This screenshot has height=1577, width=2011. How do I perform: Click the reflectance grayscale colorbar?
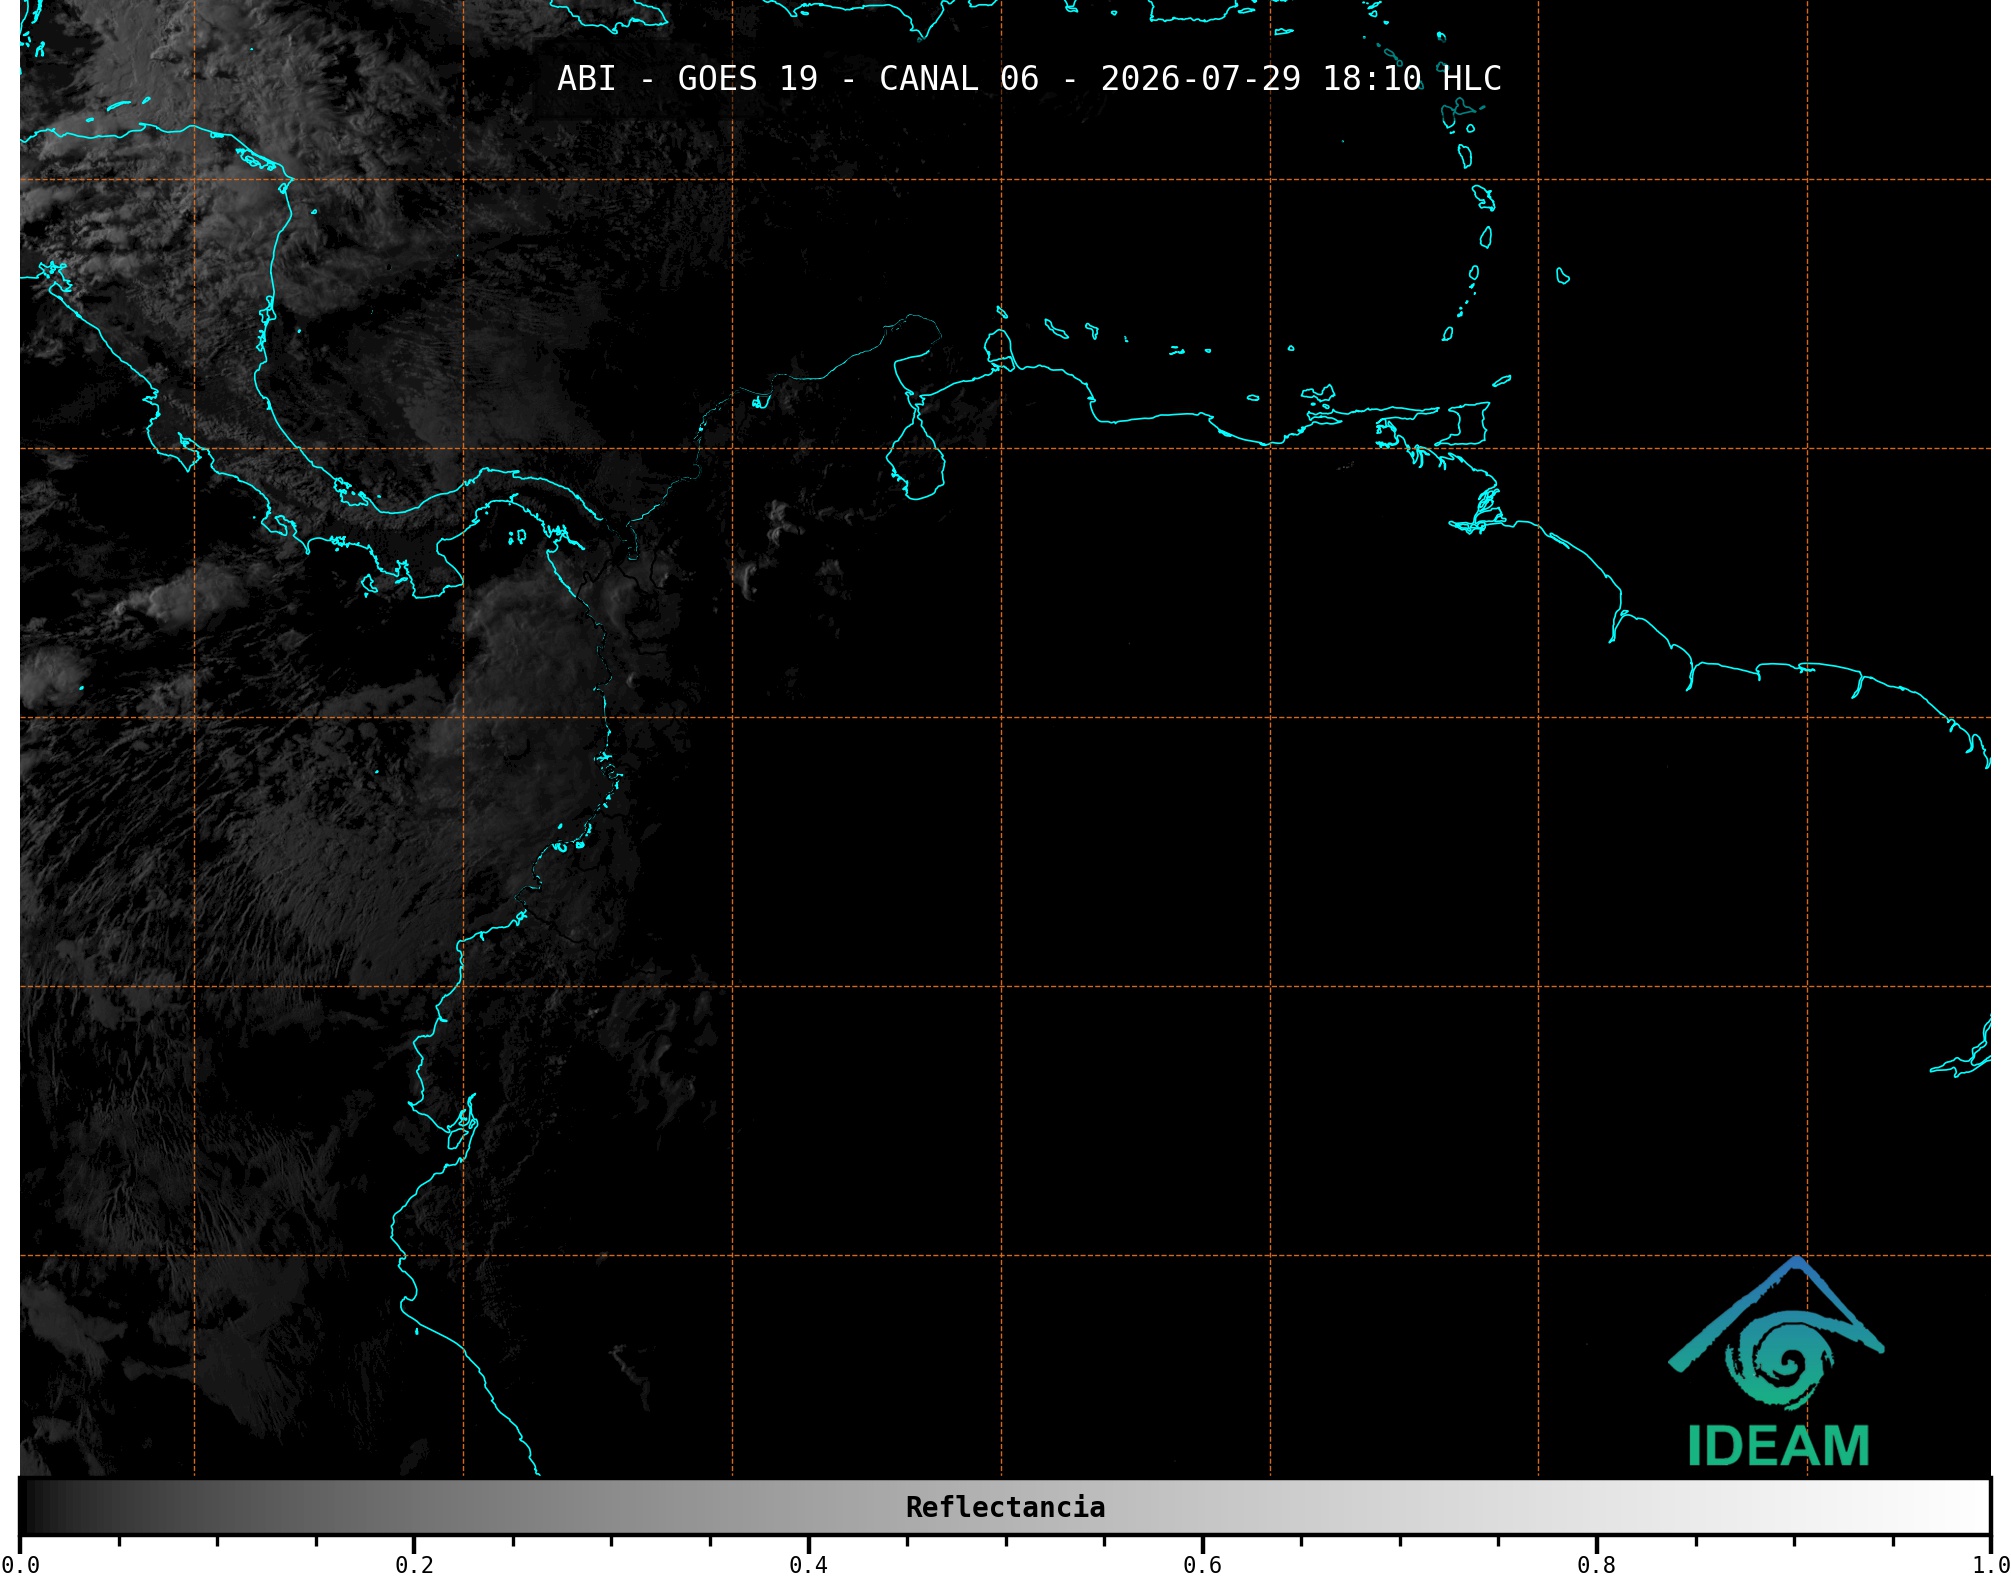[1005, 1507]
